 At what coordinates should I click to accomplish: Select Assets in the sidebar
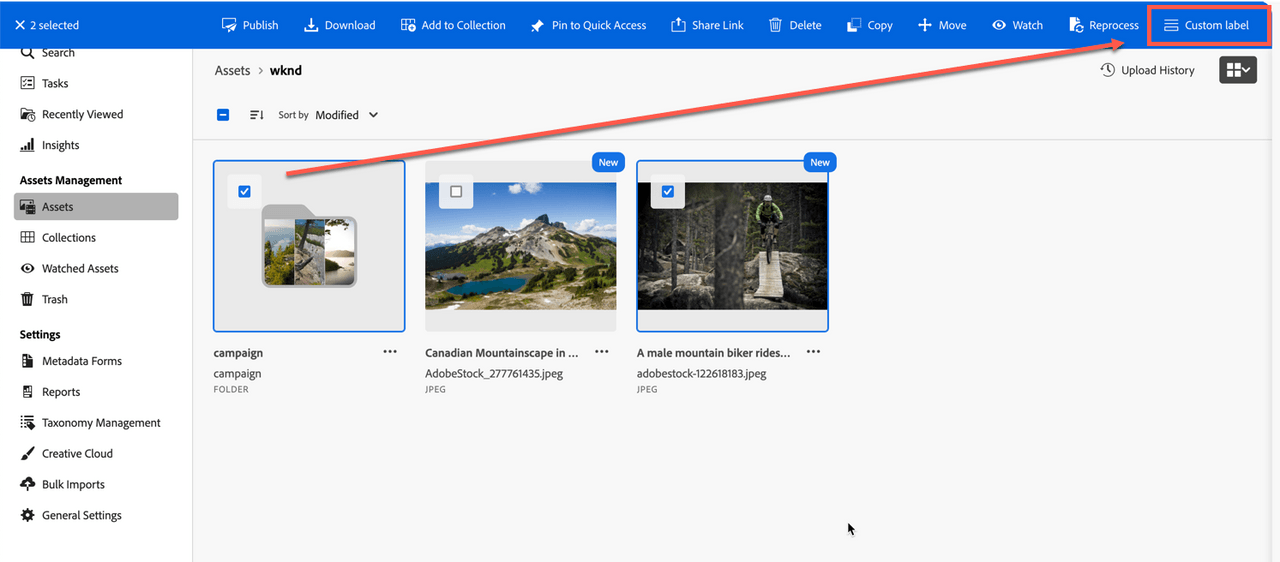point(96,207)
